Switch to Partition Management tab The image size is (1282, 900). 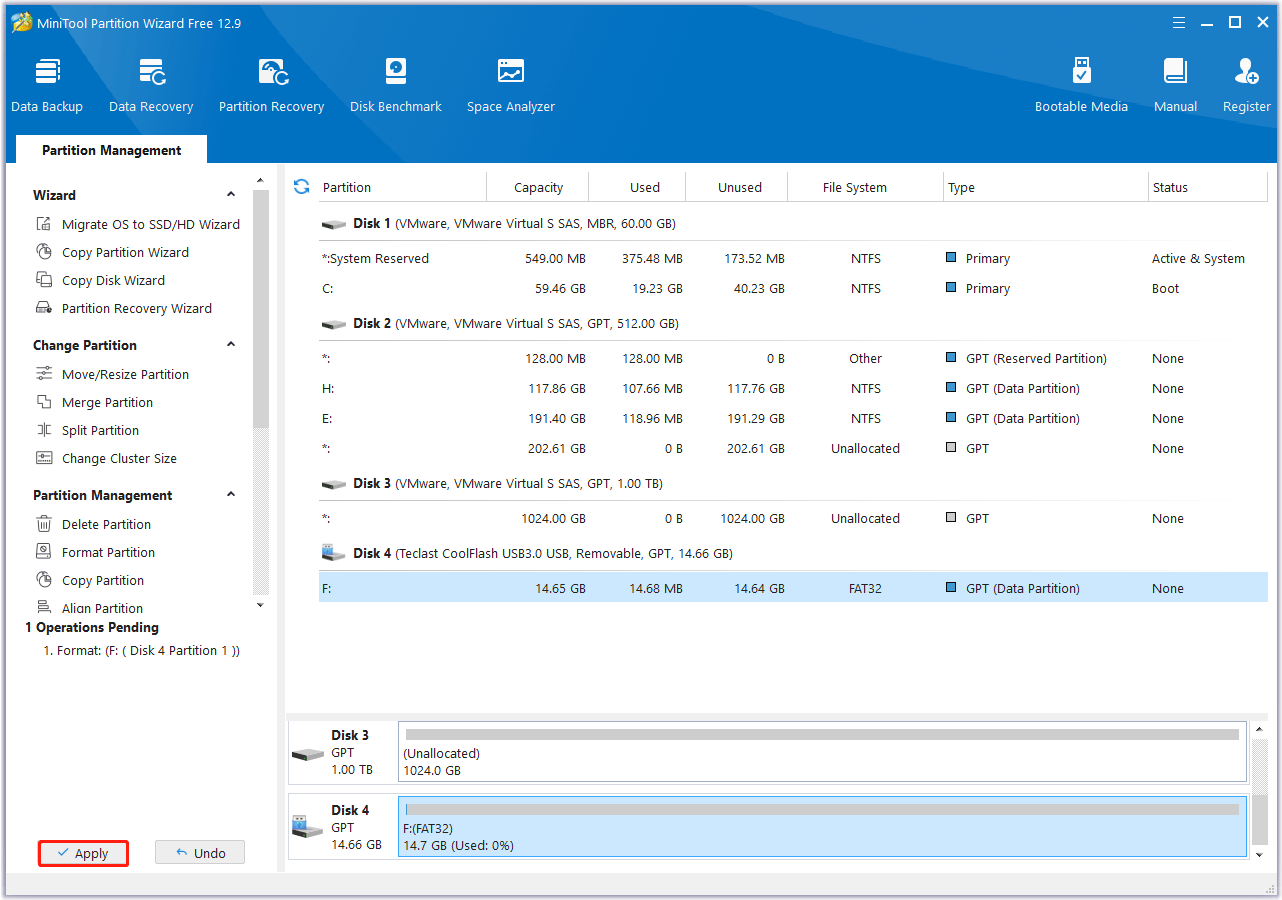[112, 150]
